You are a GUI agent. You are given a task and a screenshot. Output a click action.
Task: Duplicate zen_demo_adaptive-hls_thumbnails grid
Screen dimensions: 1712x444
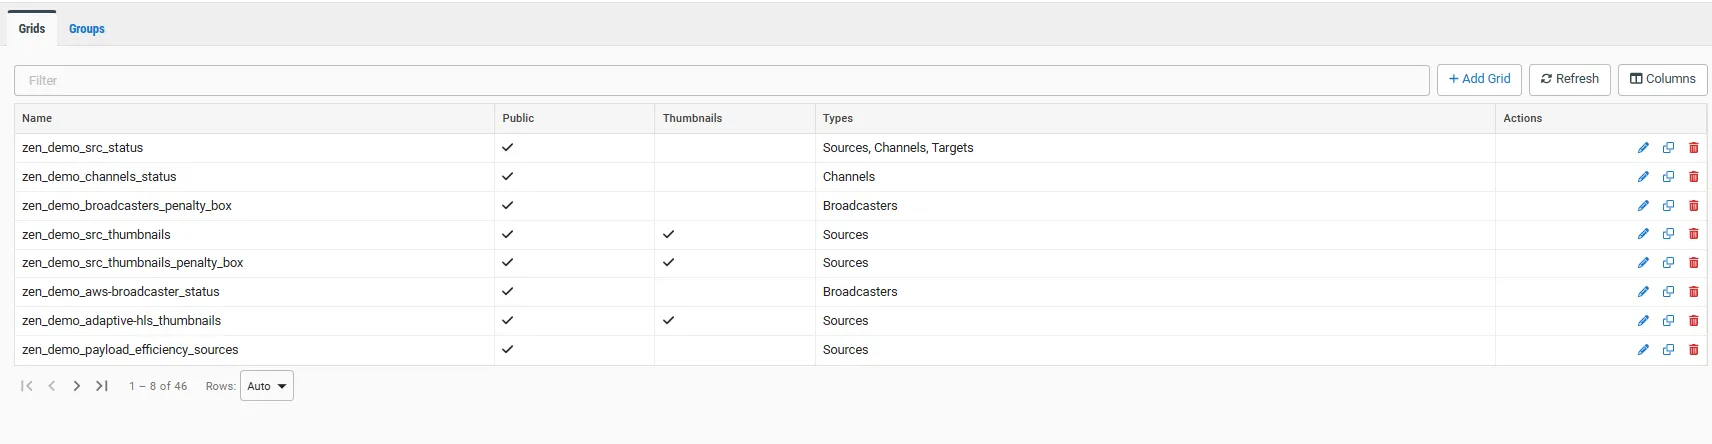(1668, 321)
